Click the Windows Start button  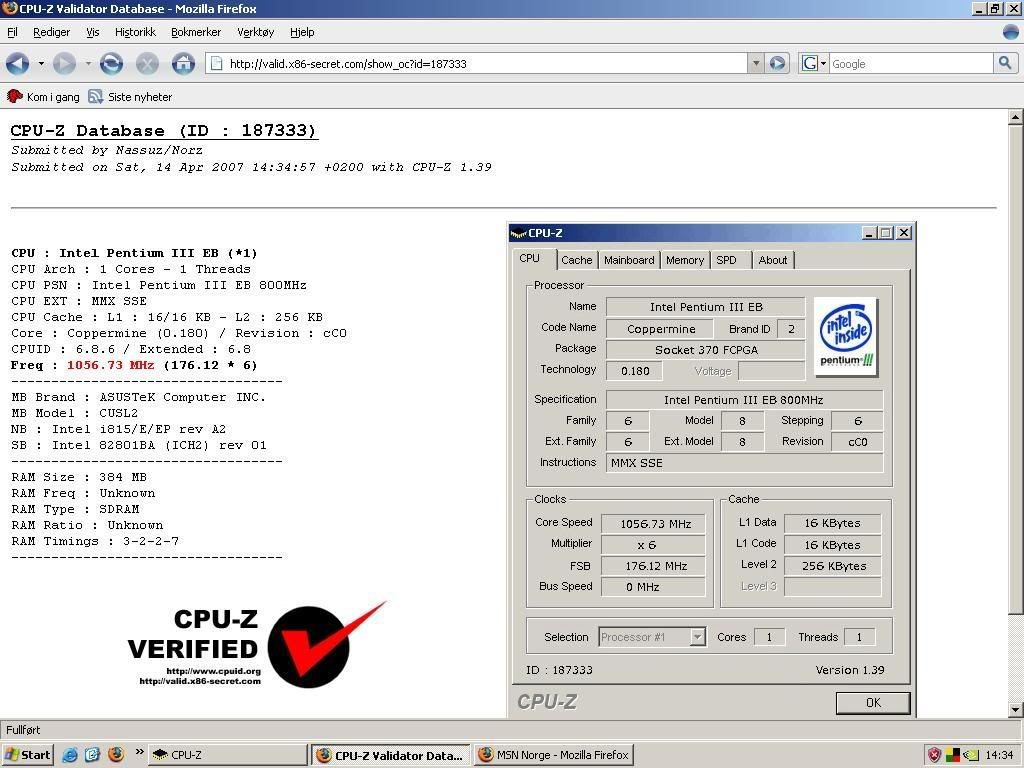27,755
